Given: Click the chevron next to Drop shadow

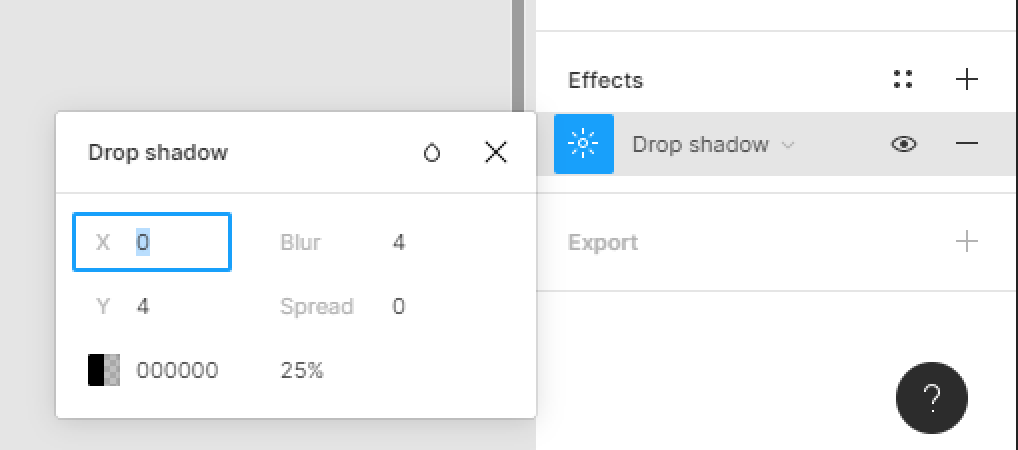Looking at the screenshot, I should [x=788, y=145].
